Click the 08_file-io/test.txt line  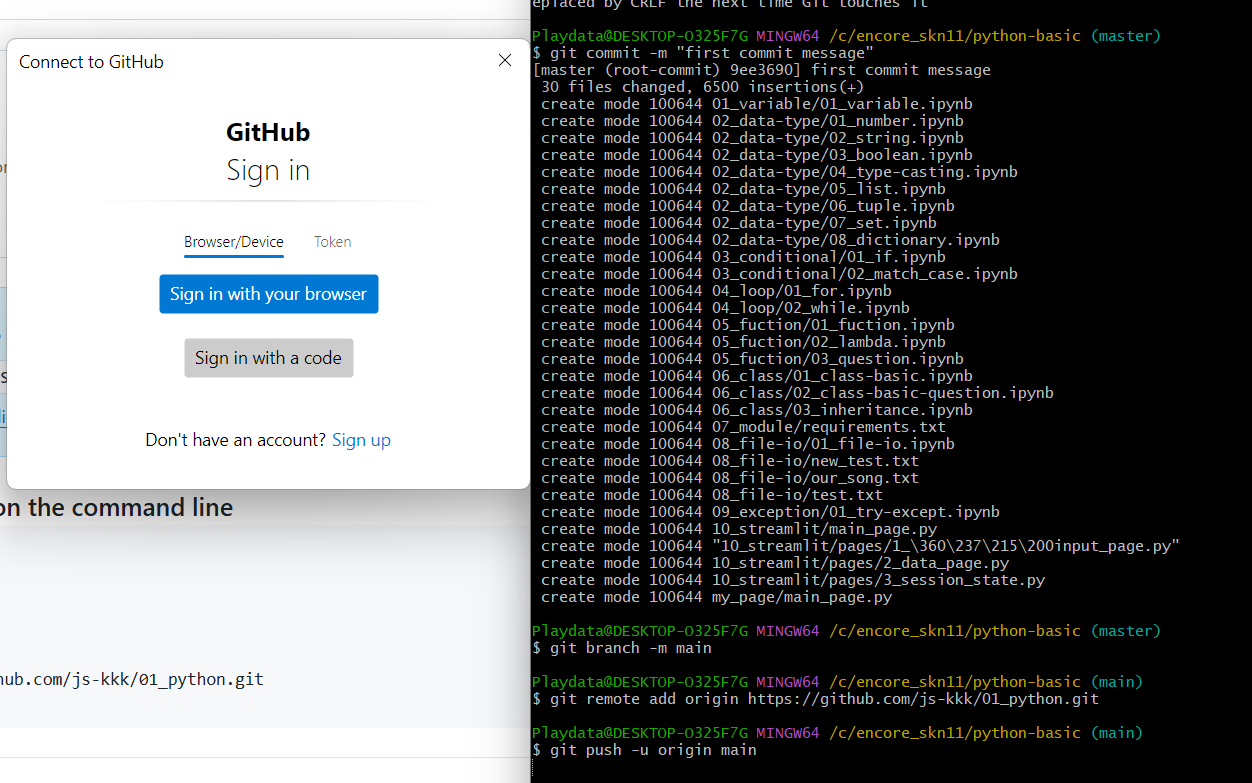[712, 495]
